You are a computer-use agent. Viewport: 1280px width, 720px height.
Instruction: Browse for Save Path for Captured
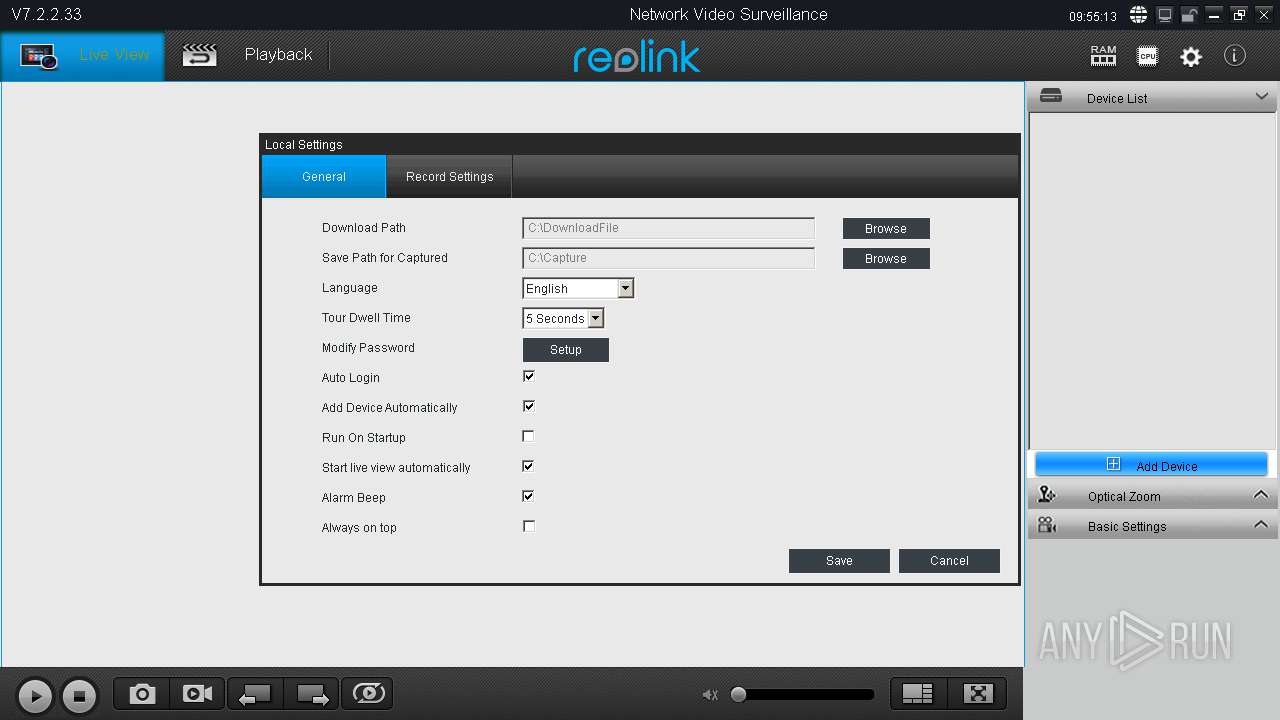[886, 258]
